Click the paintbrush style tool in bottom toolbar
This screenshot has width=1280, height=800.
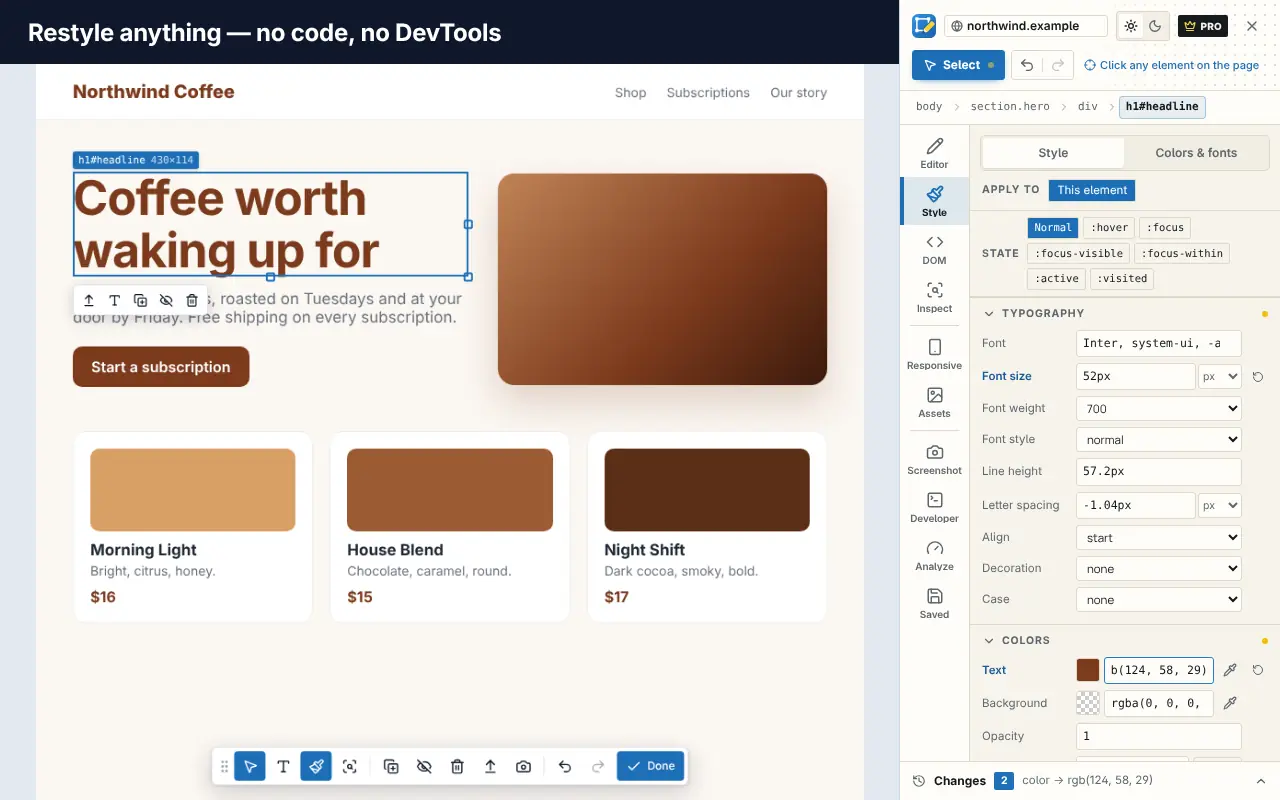tap(316, 766)
